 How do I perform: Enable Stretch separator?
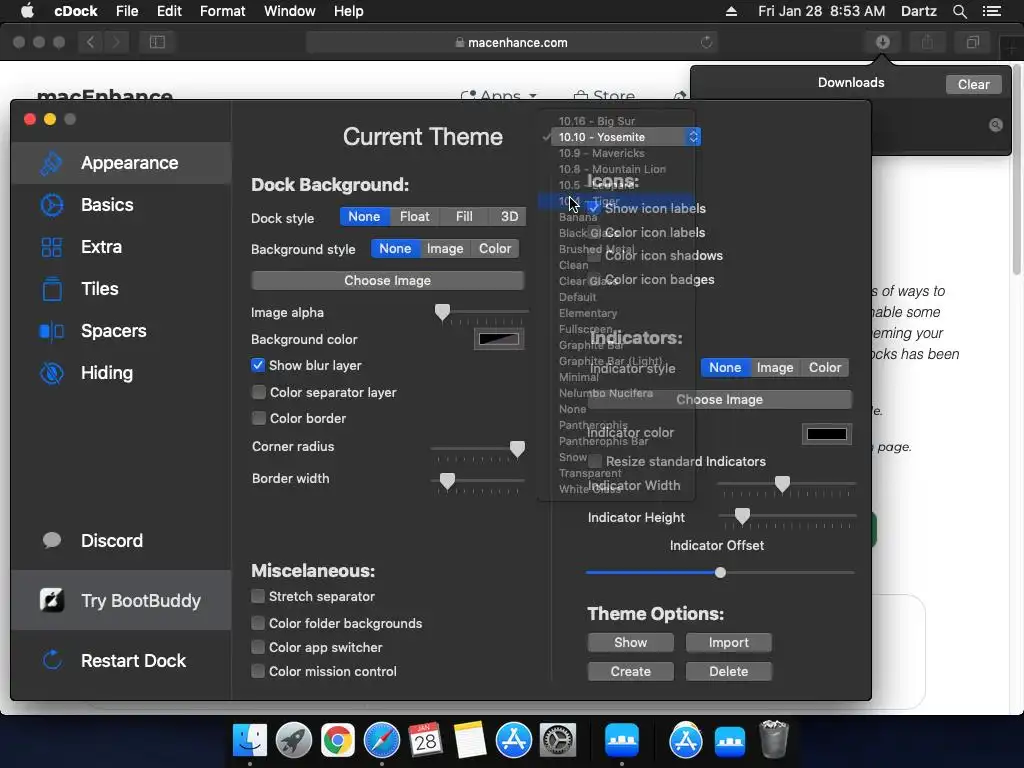(x=258, y=596)
